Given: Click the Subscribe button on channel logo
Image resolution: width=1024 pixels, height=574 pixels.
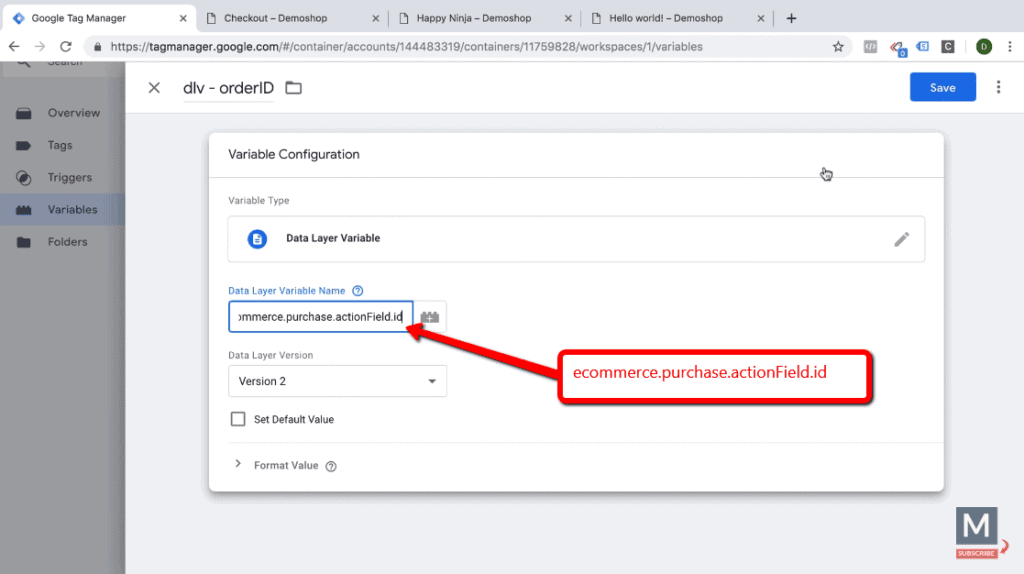Looking at the screenshot, I should click(x=976, y=553).
